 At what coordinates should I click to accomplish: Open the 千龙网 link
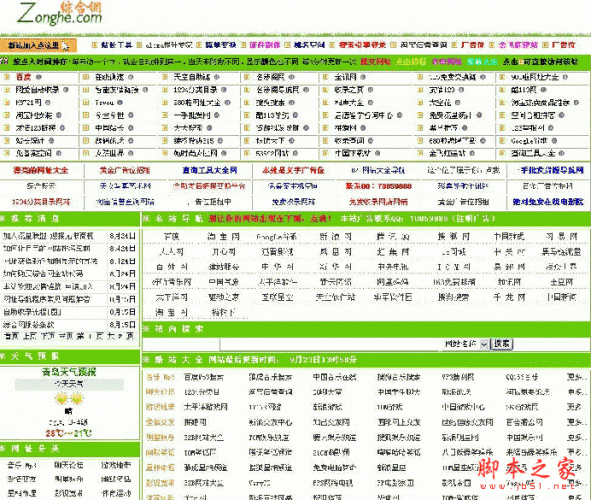click(509, 297)
